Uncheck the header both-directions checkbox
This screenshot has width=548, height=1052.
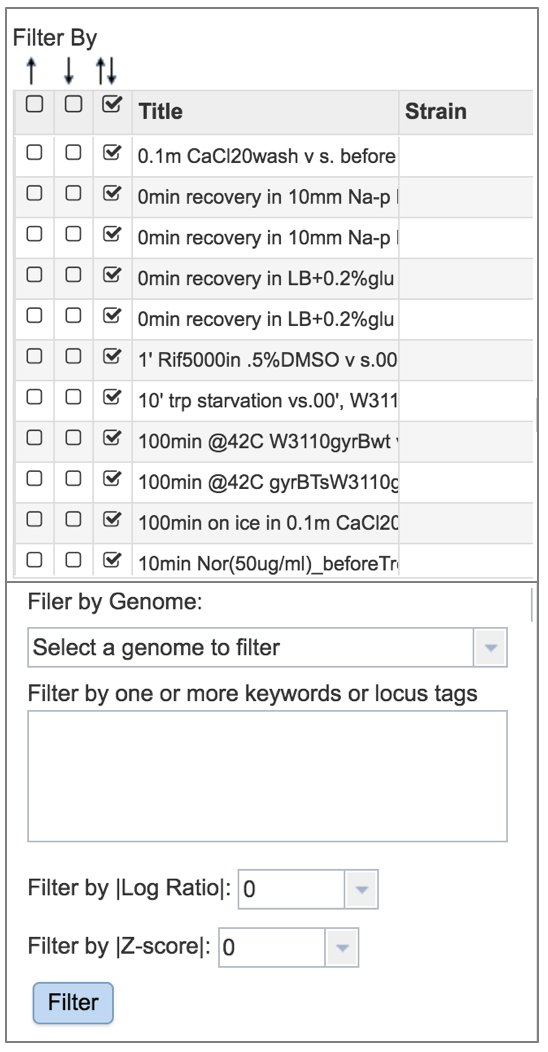[x=112, y=104]
